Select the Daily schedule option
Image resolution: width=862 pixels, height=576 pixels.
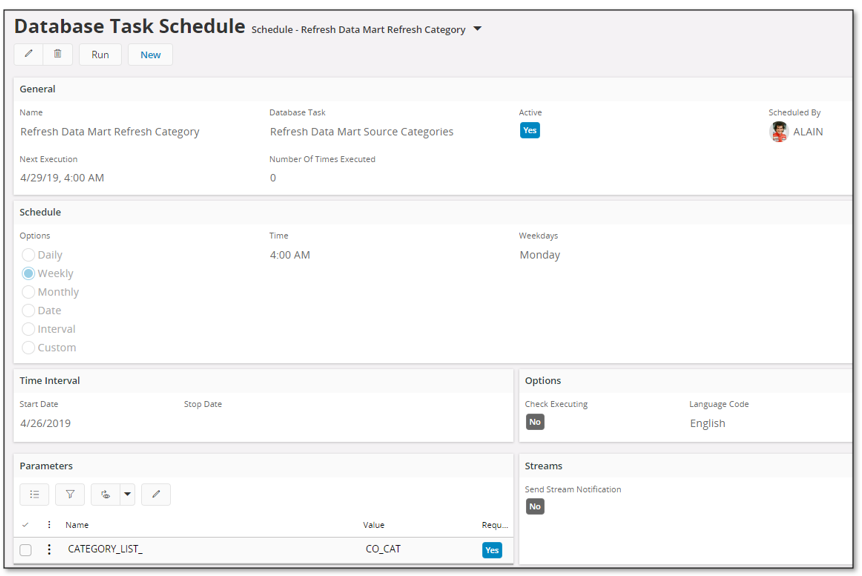click(x=28, y=255)
